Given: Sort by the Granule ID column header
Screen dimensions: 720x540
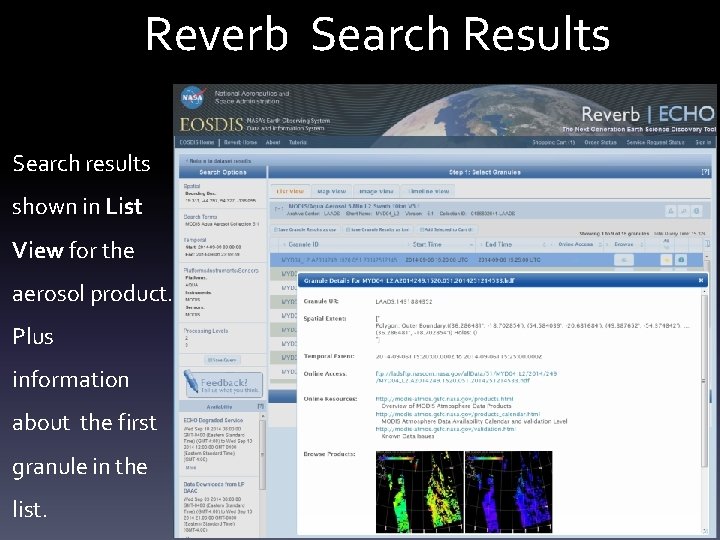Looking at the screenshot, I should [x=303, y=244].
